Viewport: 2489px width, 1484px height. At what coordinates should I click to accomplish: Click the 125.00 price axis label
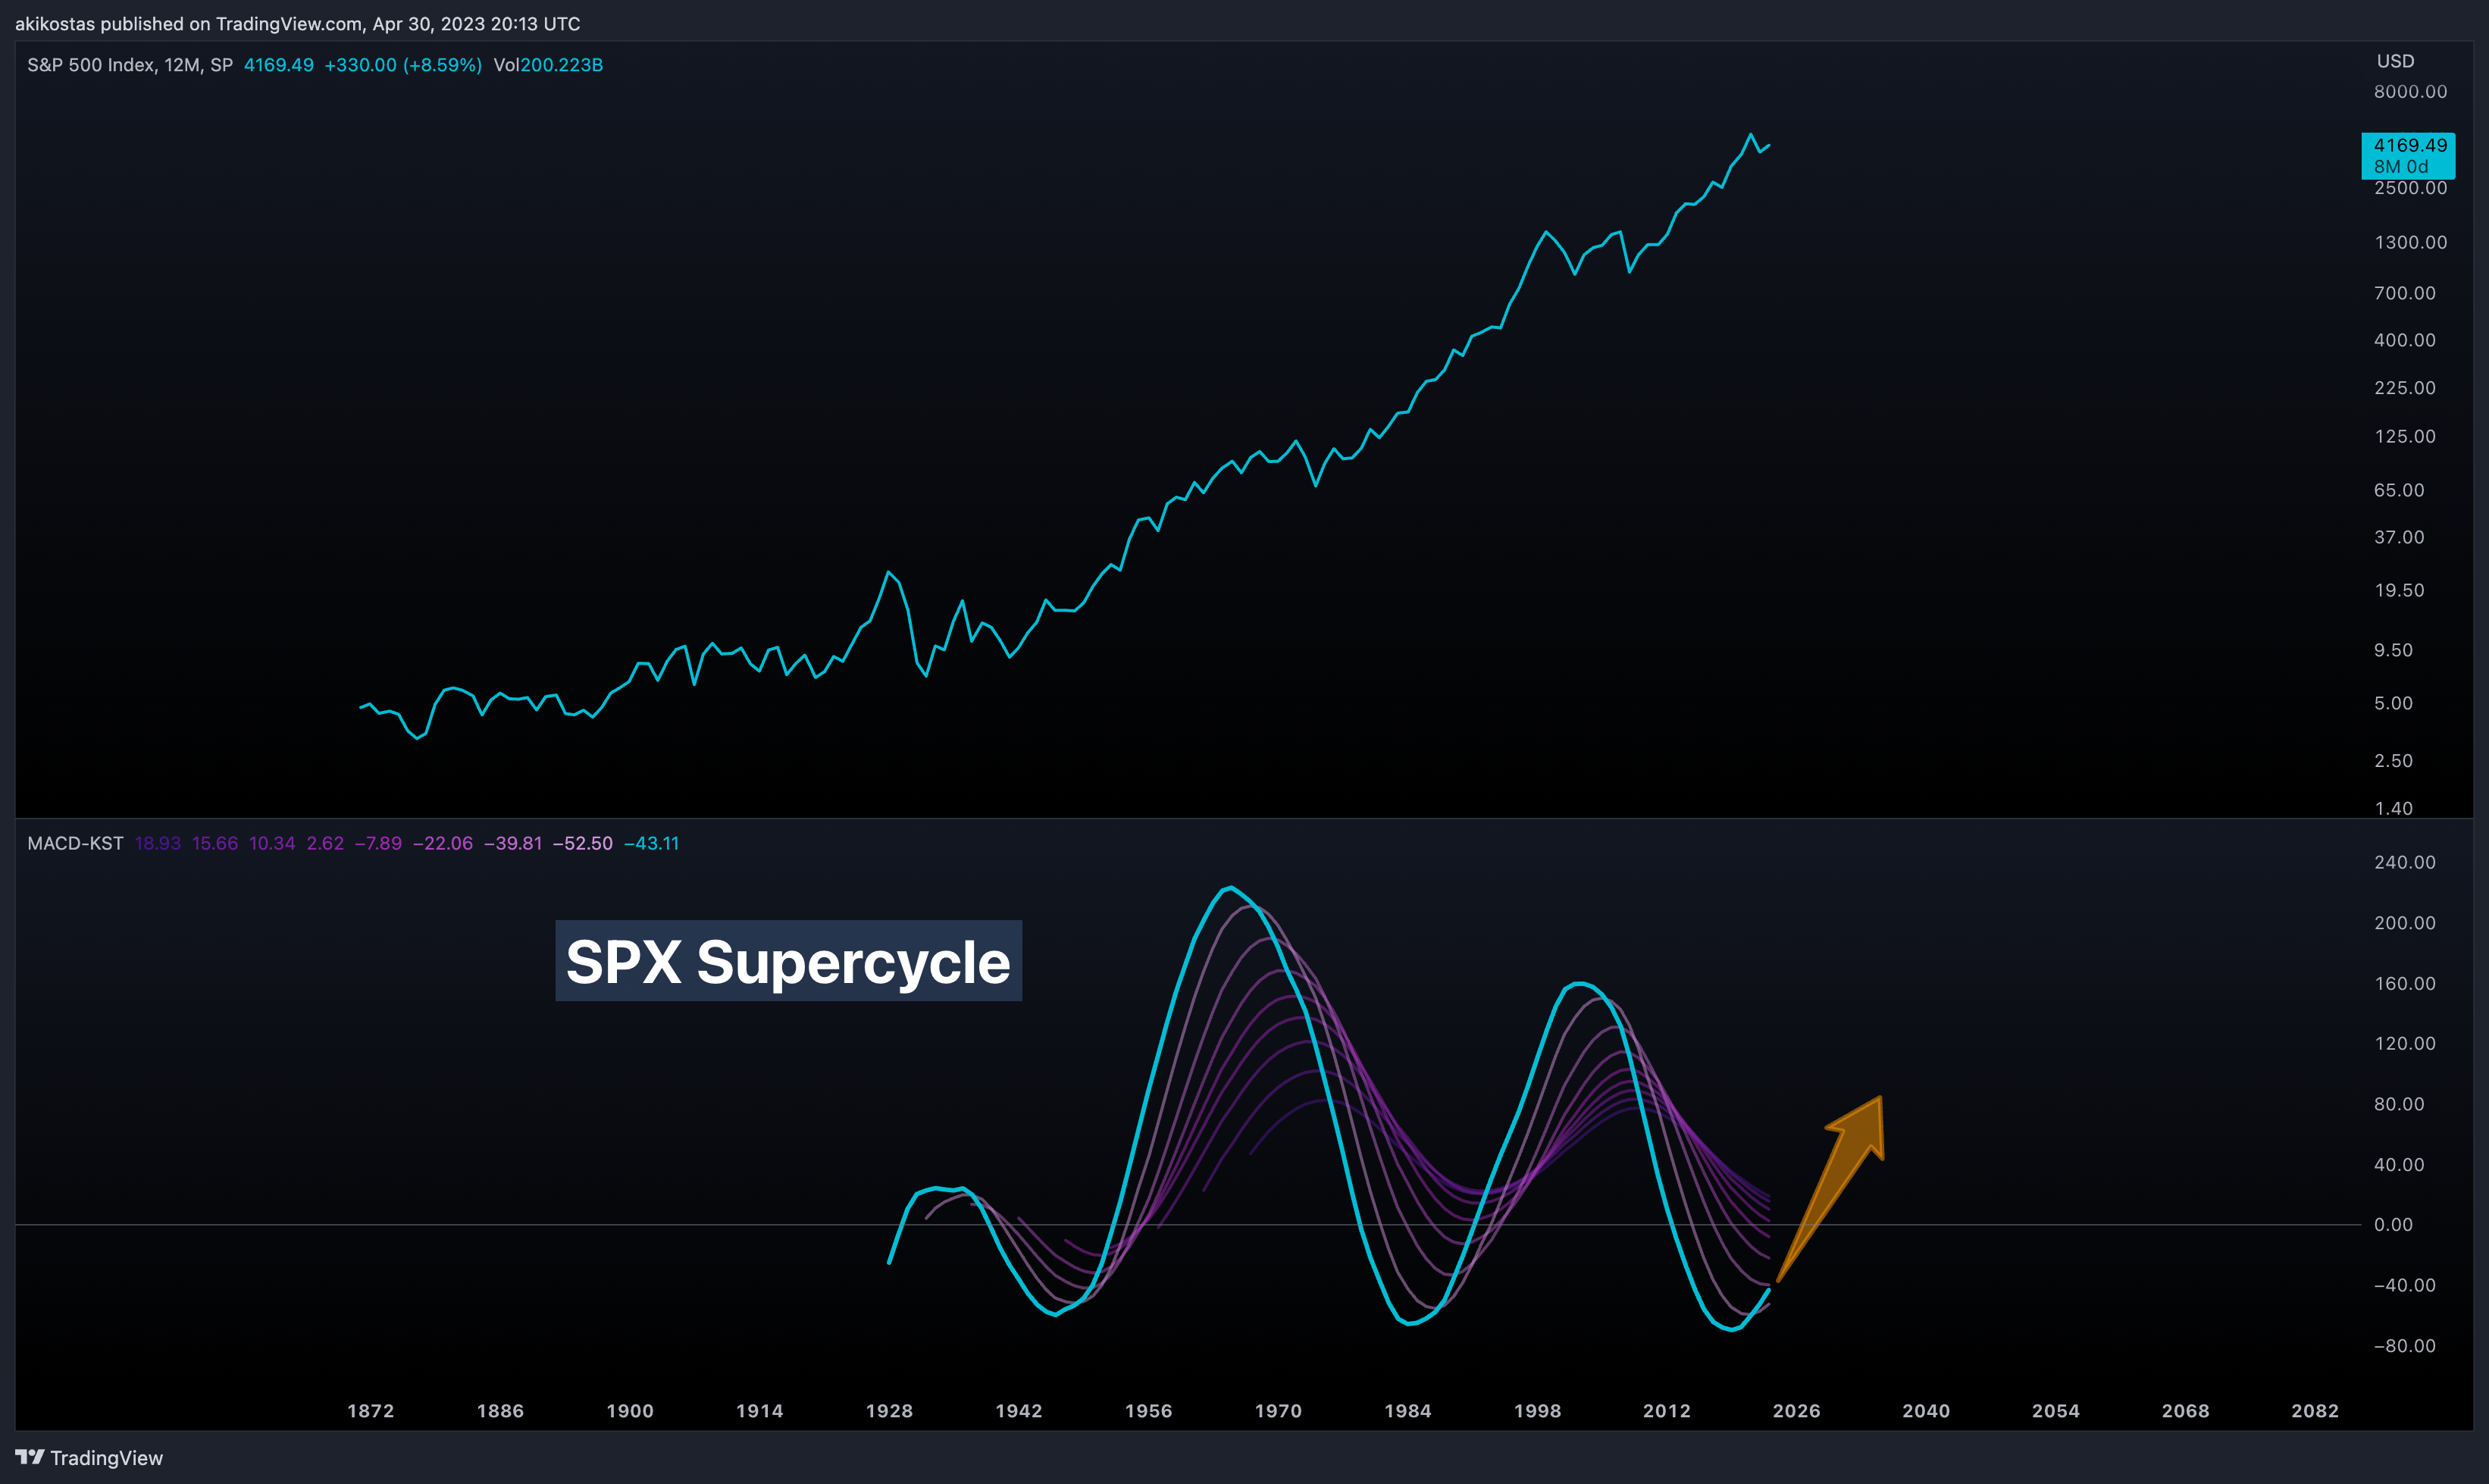tap(2405, 437)
